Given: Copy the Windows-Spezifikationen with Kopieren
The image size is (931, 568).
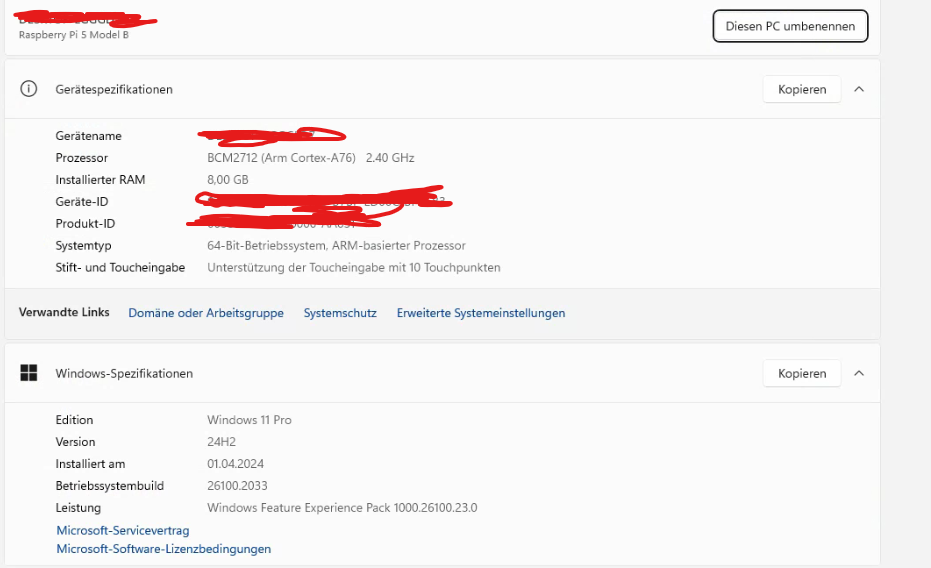Looking at the screenshot, I should (802, 373).
